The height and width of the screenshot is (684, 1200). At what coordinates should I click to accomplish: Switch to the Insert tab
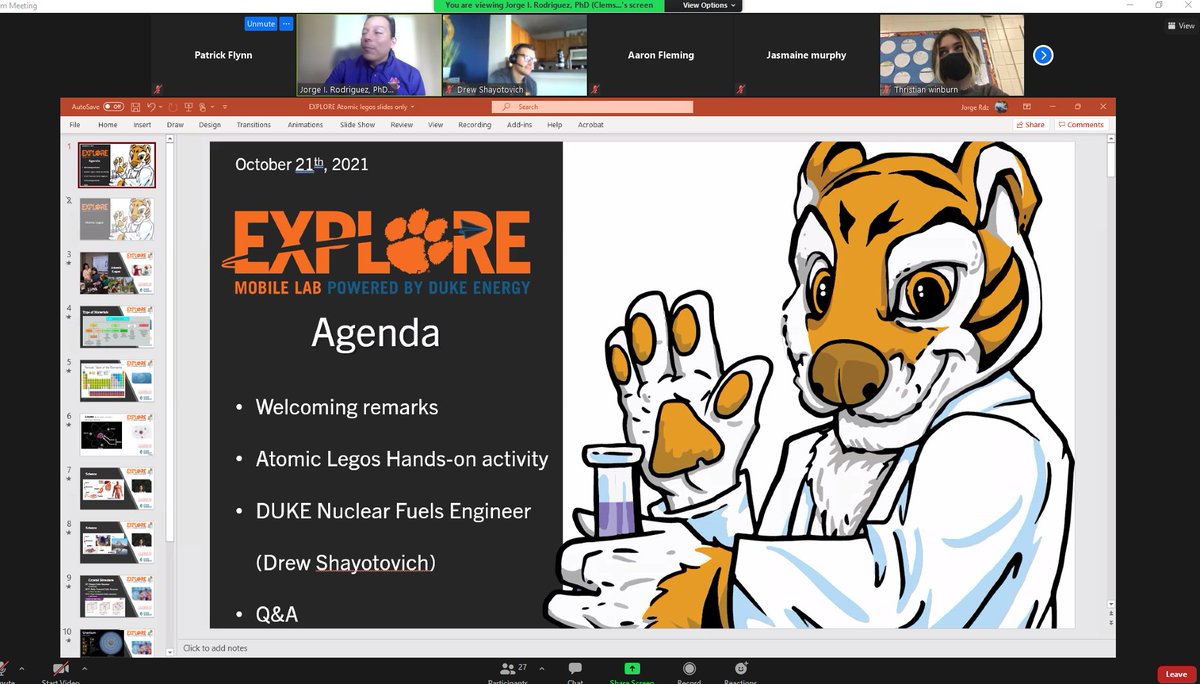(x=142, y=125)
